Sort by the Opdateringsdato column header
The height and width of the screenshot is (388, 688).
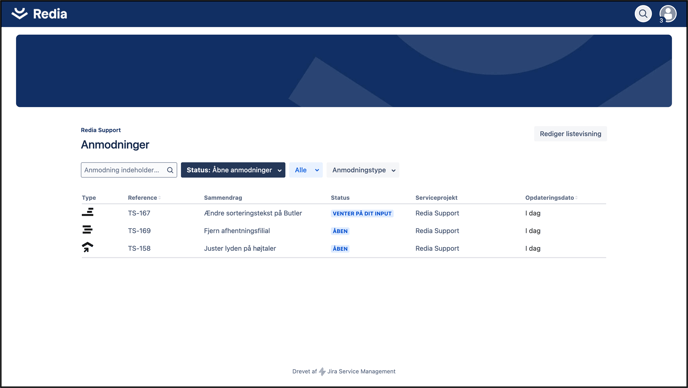click(551, 198)
